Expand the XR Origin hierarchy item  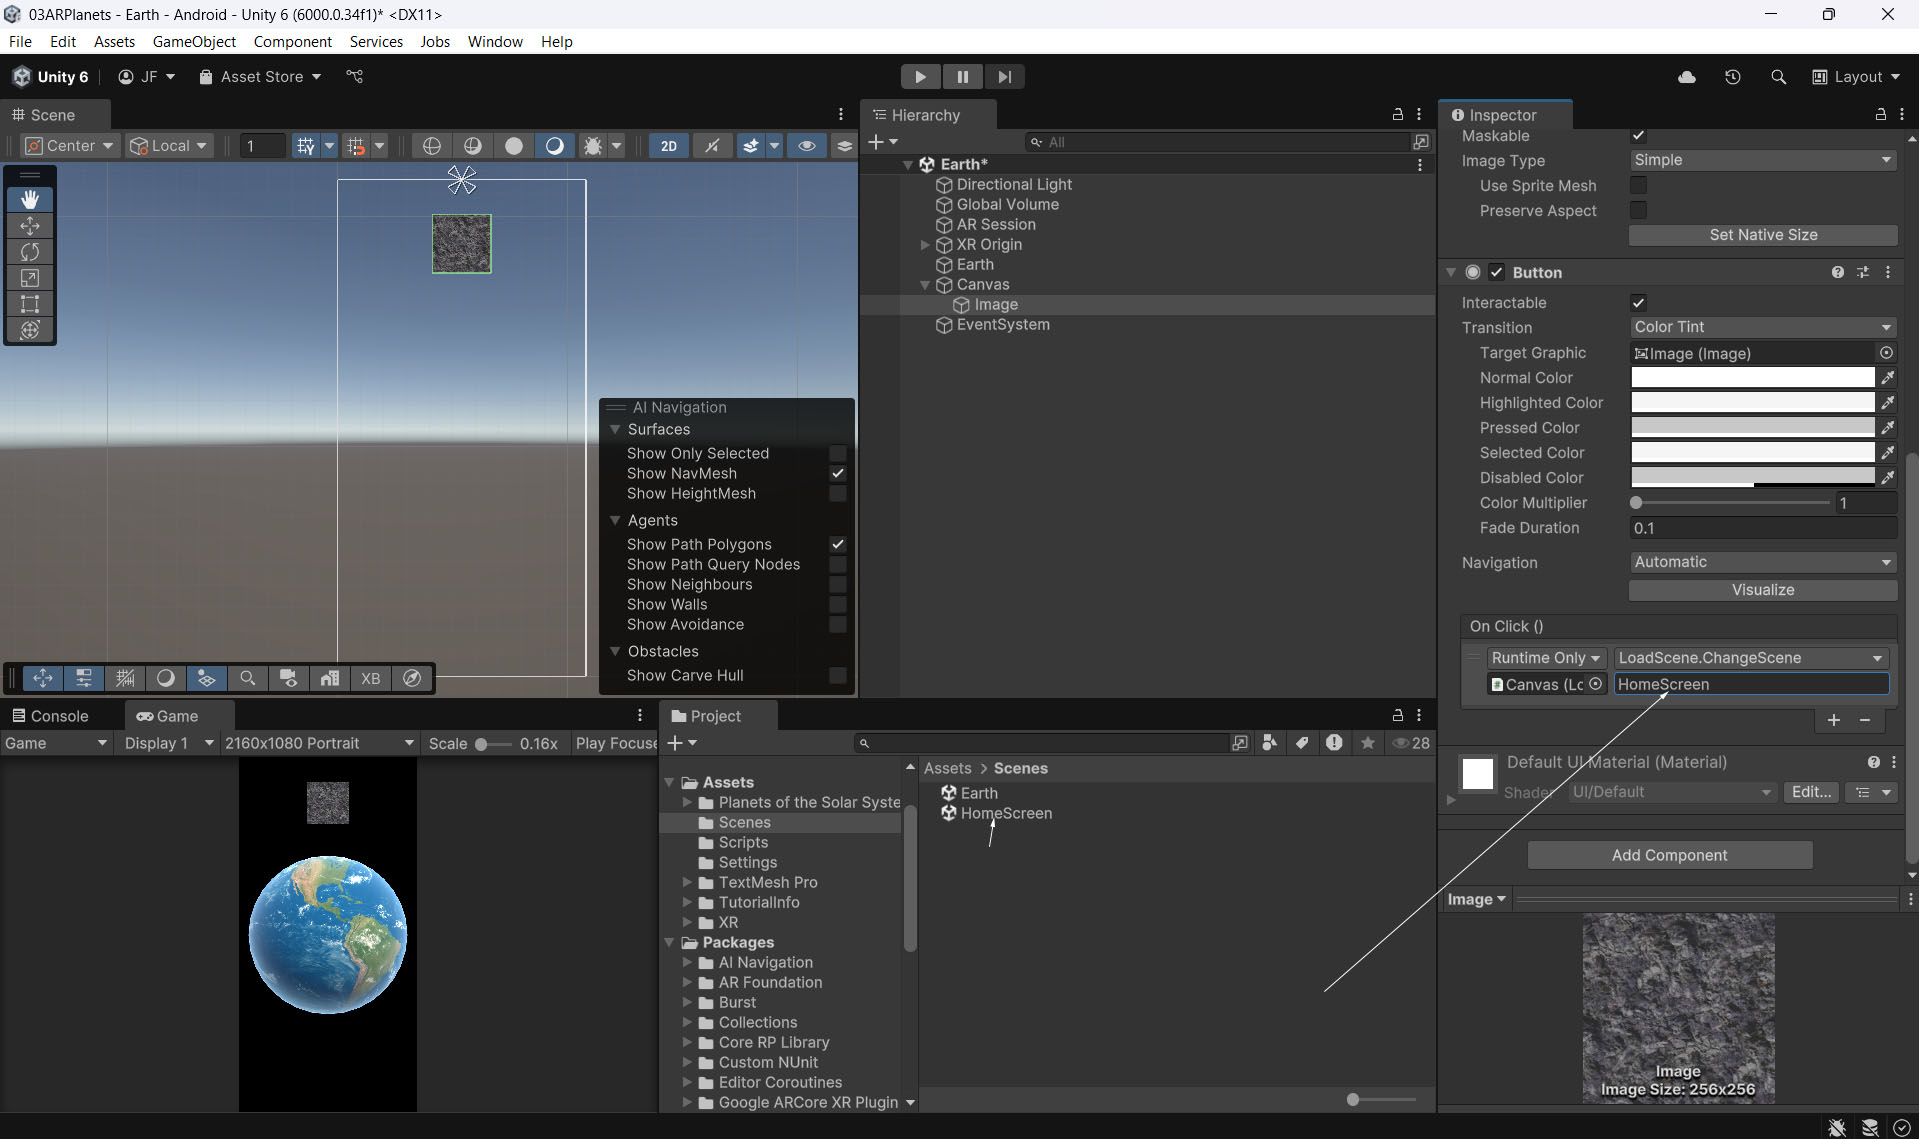(x=925, y=245)
